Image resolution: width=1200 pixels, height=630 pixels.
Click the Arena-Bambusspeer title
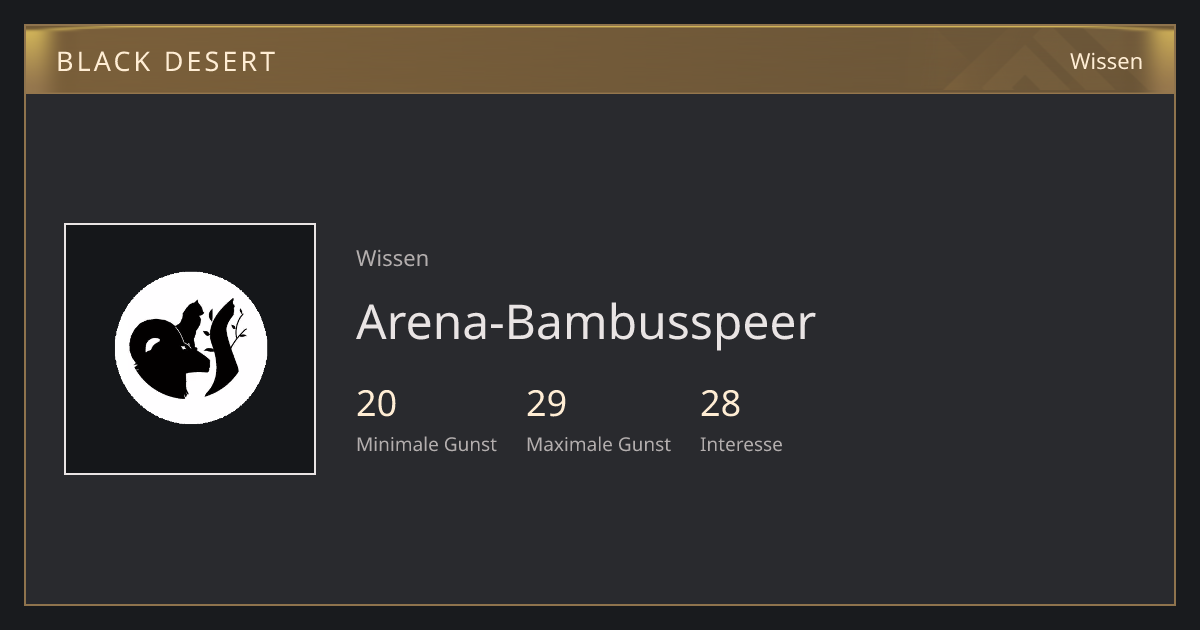pos(586,322)
